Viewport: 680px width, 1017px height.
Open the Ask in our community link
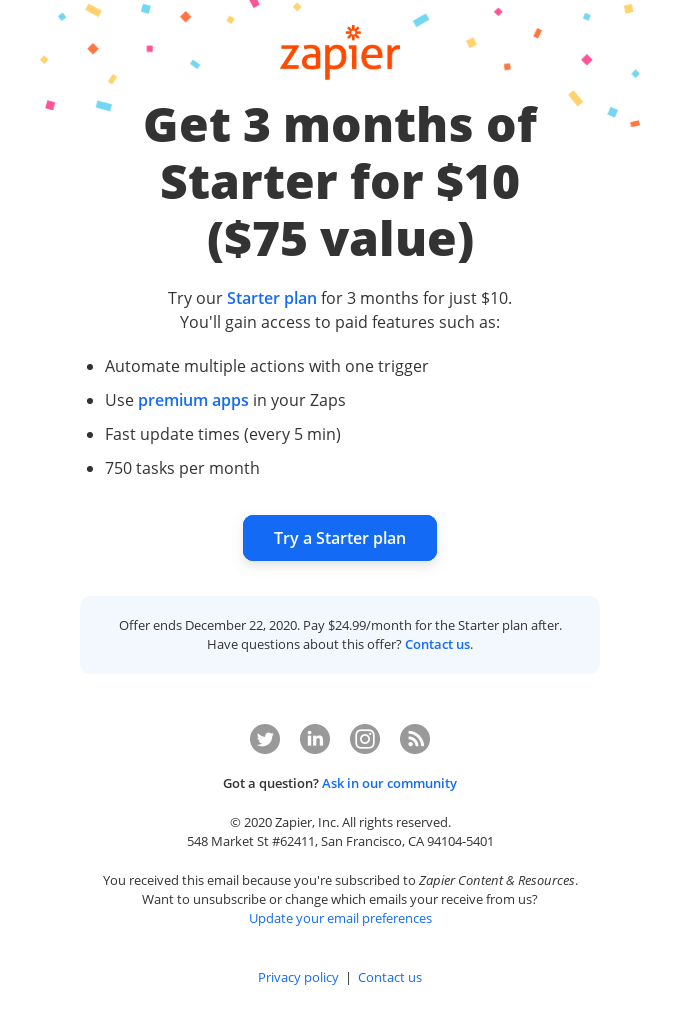[389, 783]
